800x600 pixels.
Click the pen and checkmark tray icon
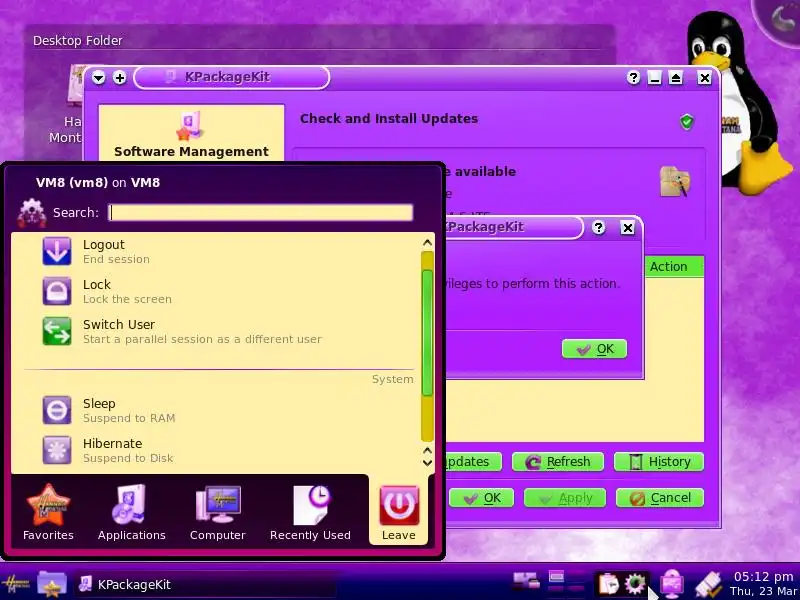tap(709, 585)
